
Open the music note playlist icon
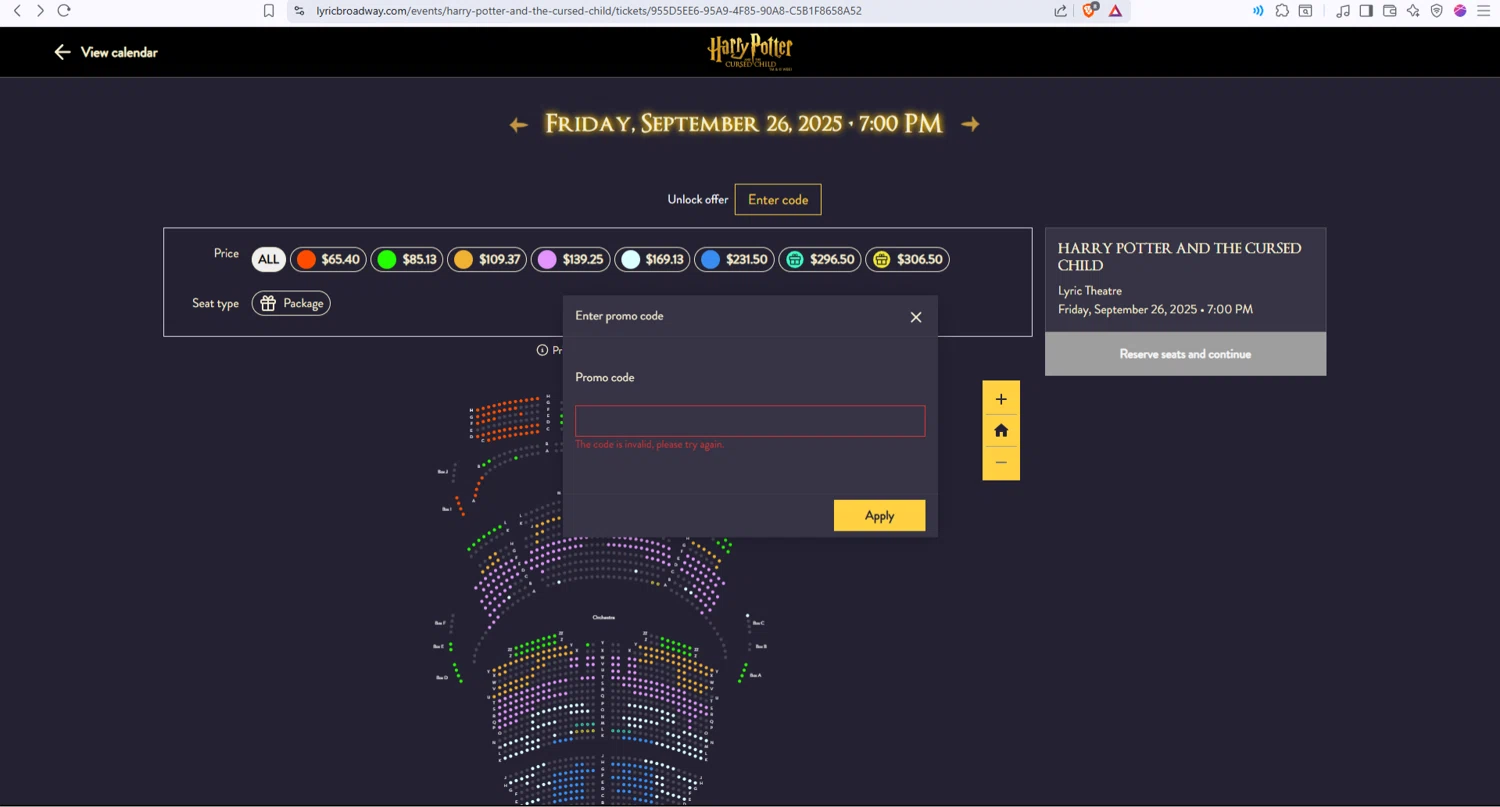coord(1342,11)
